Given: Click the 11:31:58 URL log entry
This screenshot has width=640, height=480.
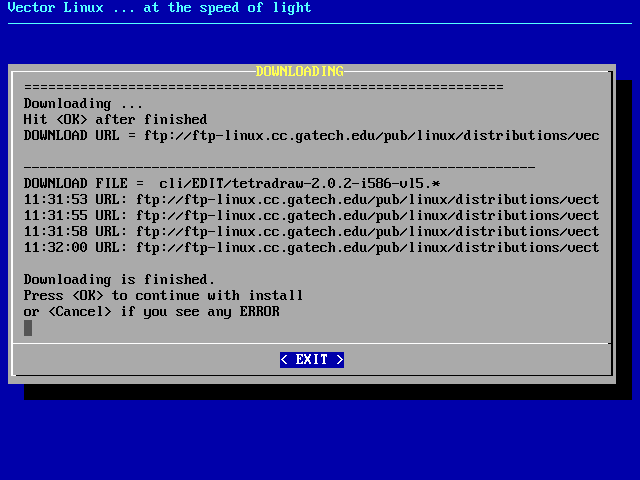Looking at the screenshot, I should pyautogui.click(x=311, y=231).
